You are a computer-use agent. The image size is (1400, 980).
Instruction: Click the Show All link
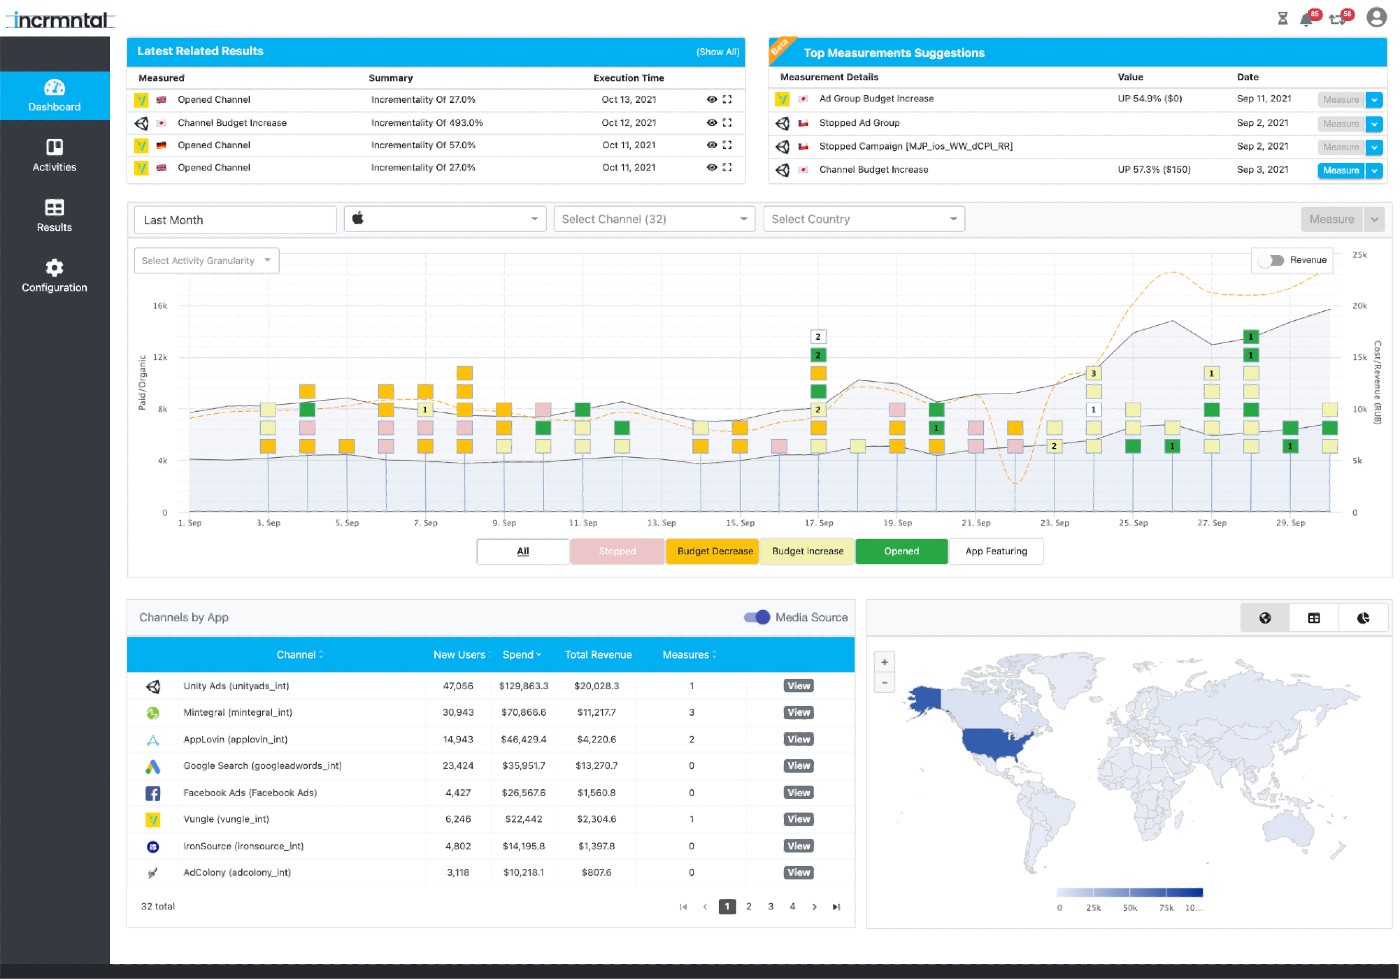coord(718,52)
